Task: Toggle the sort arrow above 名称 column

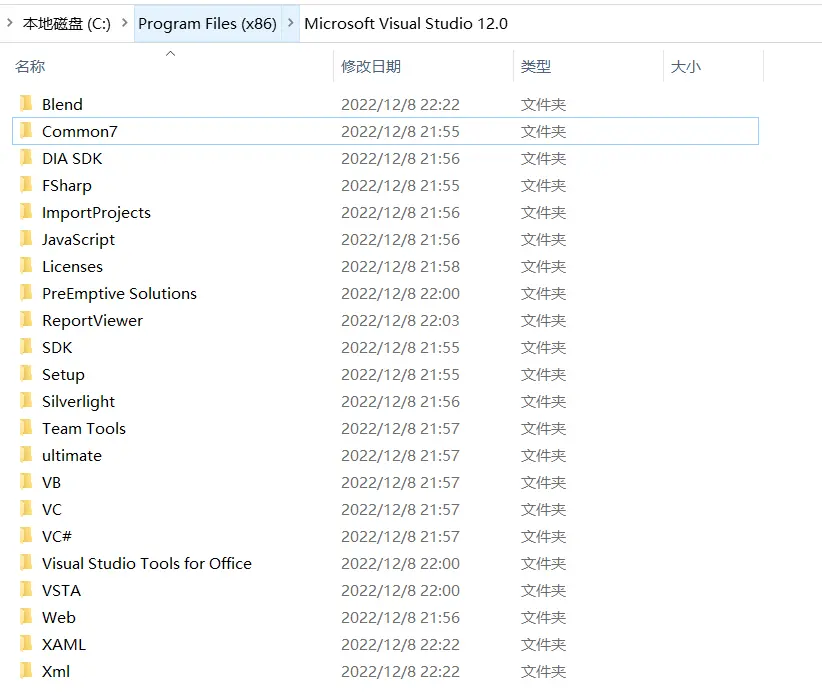Action: tap(170, 53)
